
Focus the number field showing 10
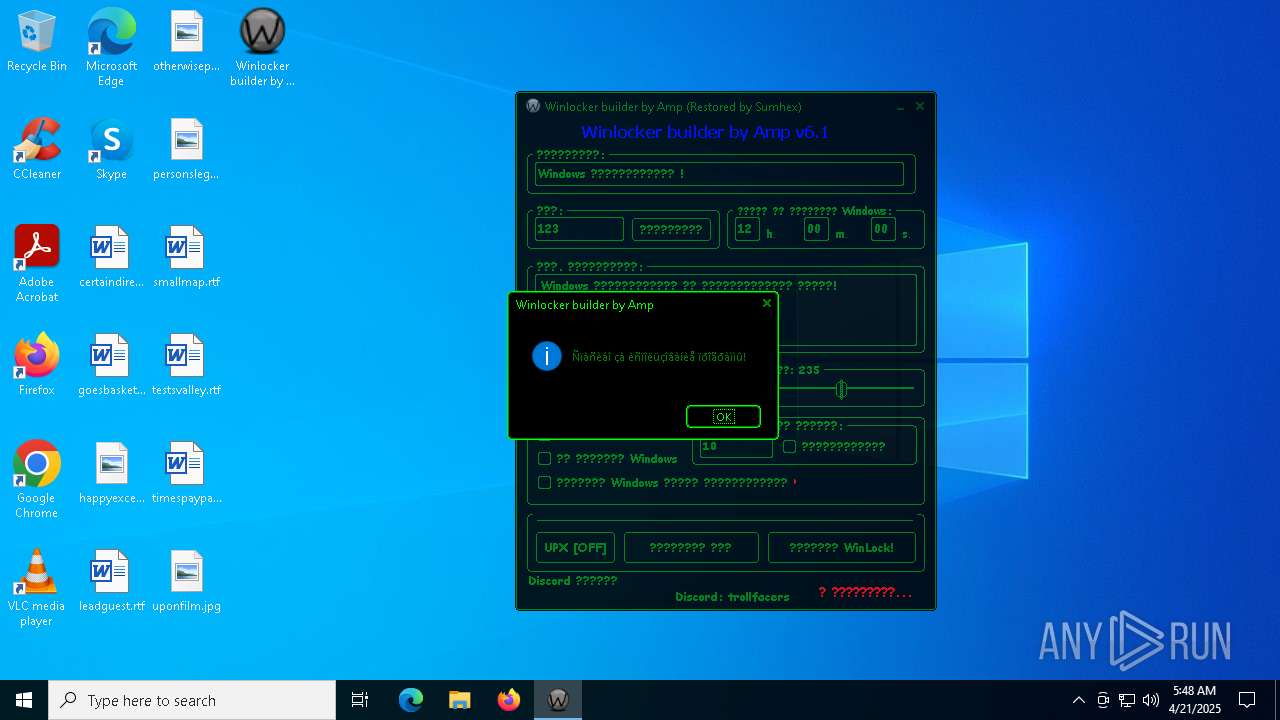pyautogui.click(x=736, y=447)
